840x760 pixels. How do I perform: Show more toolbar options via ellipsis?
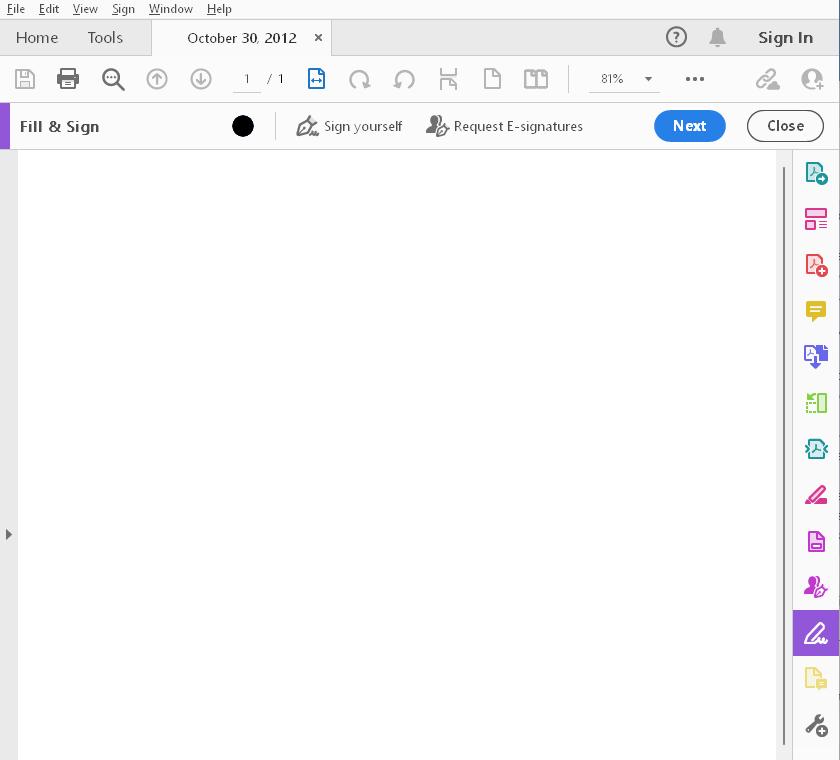(694, 79)
